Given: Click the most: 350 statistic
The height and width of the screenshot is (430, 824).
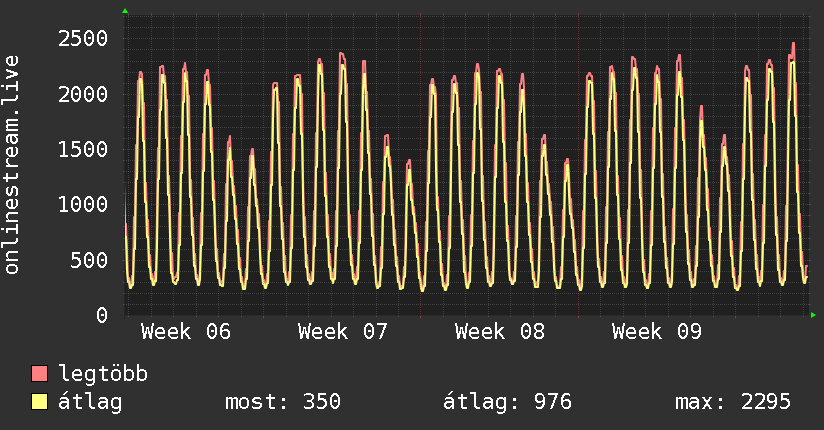Looking at the screenshot, I should point(283,403).
